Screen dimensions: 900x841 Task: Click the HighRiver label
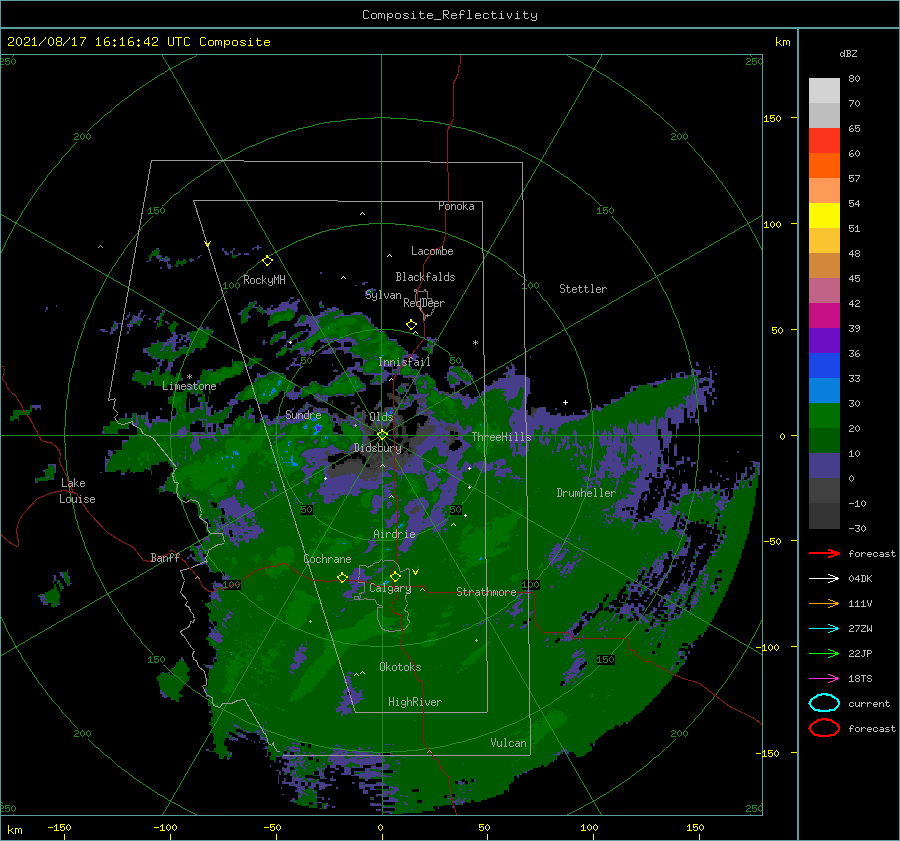click(415, 702)
